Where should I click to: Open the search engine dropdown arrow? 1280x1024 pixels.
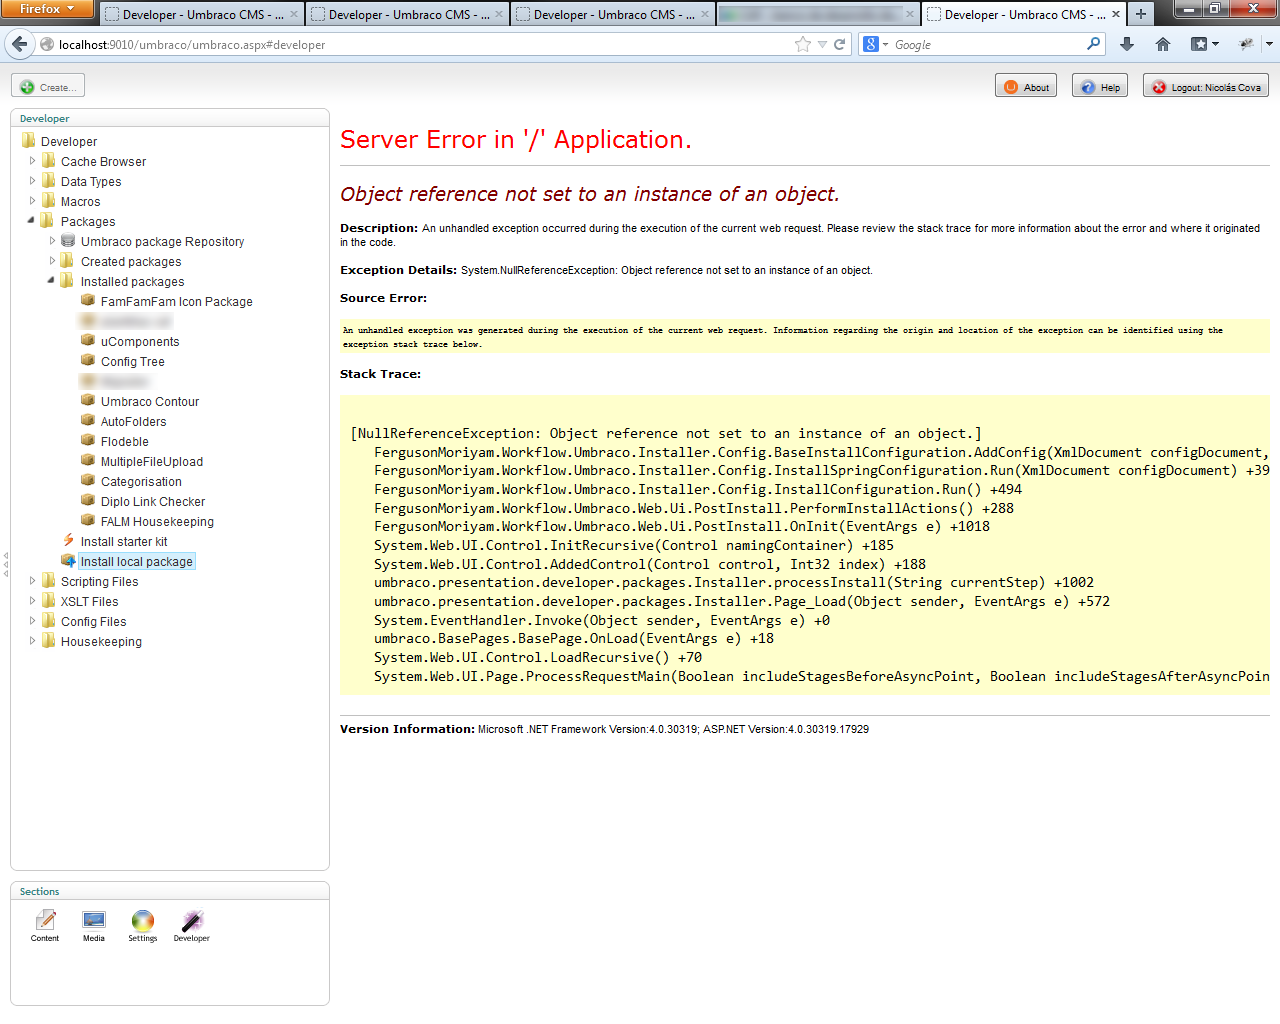[x=885, y=44]
